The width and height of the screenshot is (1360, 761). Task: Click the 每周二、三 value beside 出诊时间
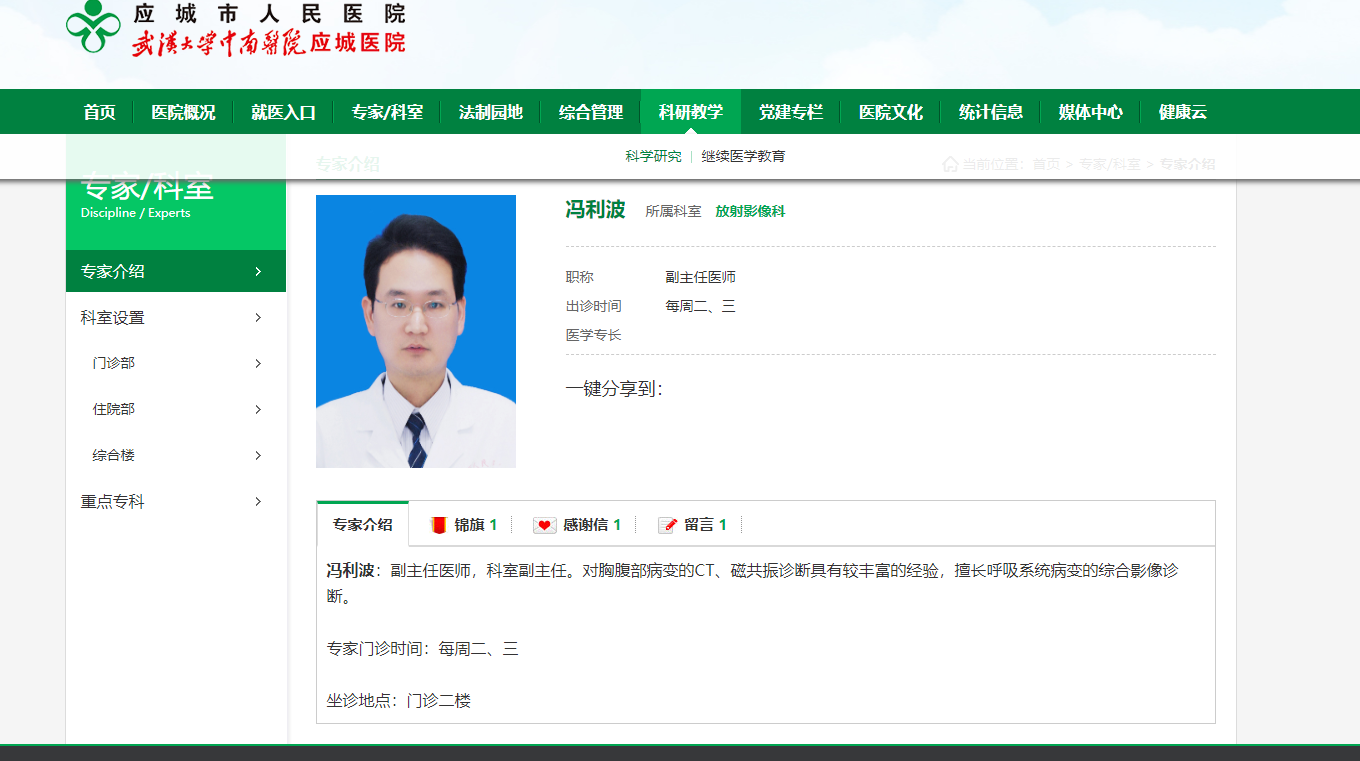point(701,306)
